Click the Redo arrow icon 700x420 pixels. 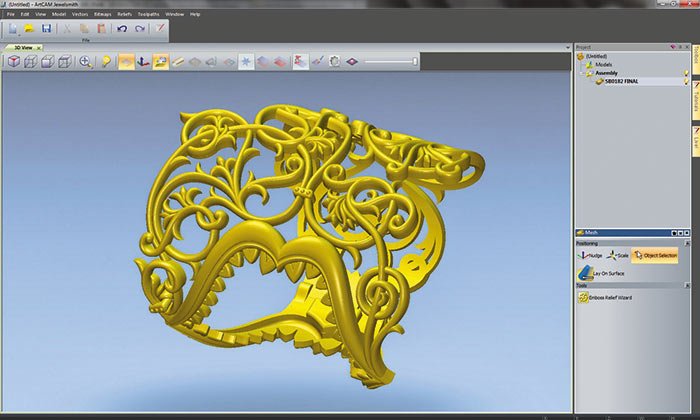tap(138, 29)
